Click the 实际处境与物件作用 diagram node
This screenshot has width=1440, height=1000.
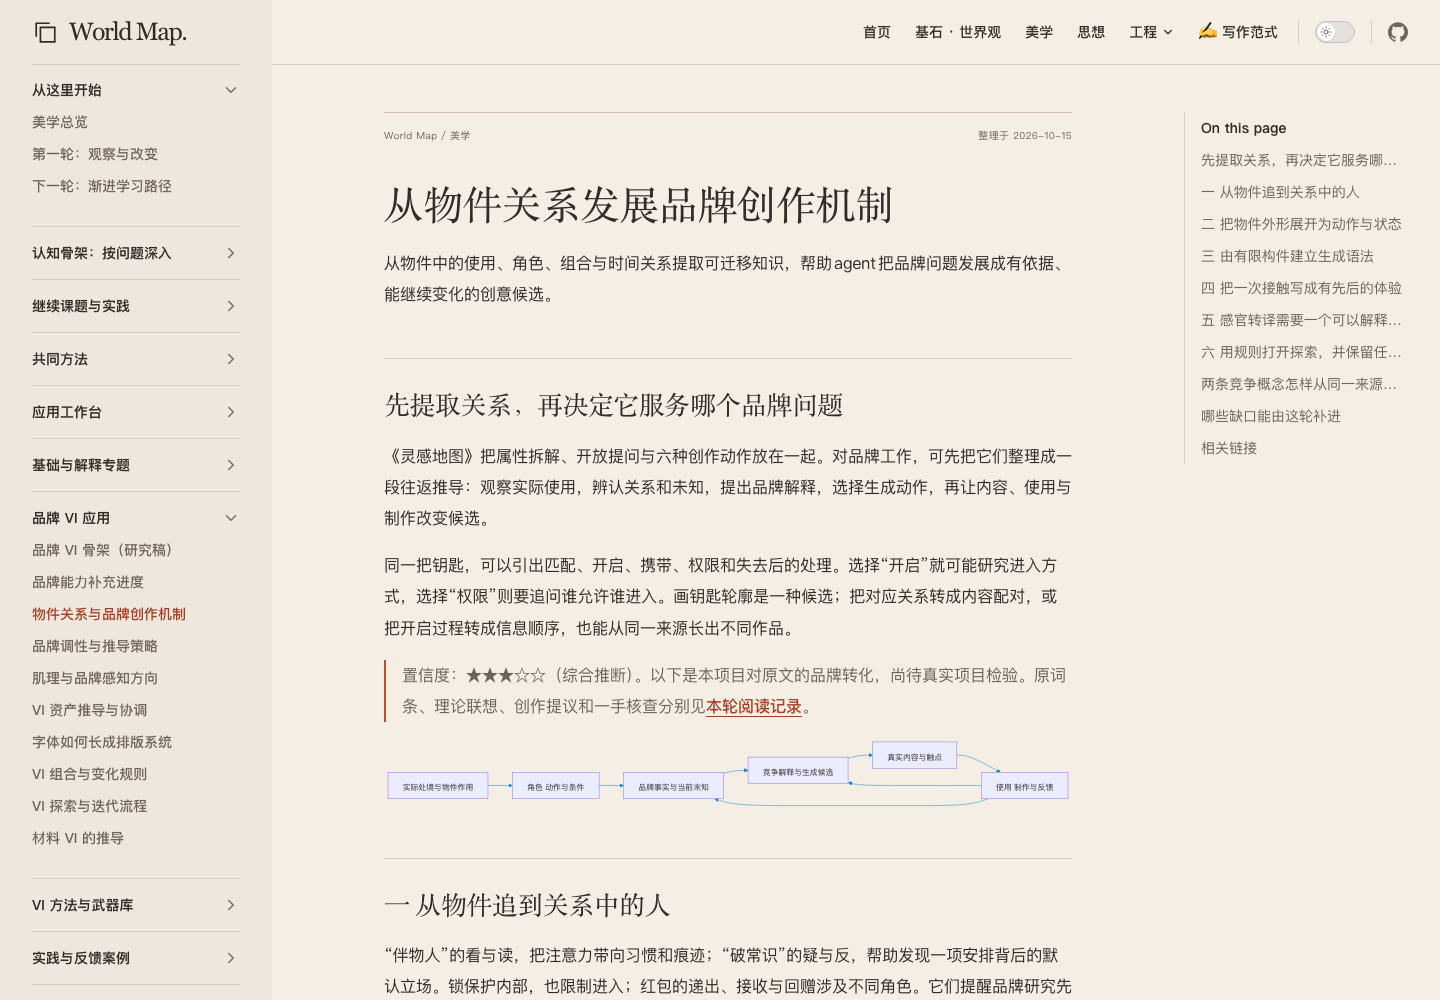(438, 786)
